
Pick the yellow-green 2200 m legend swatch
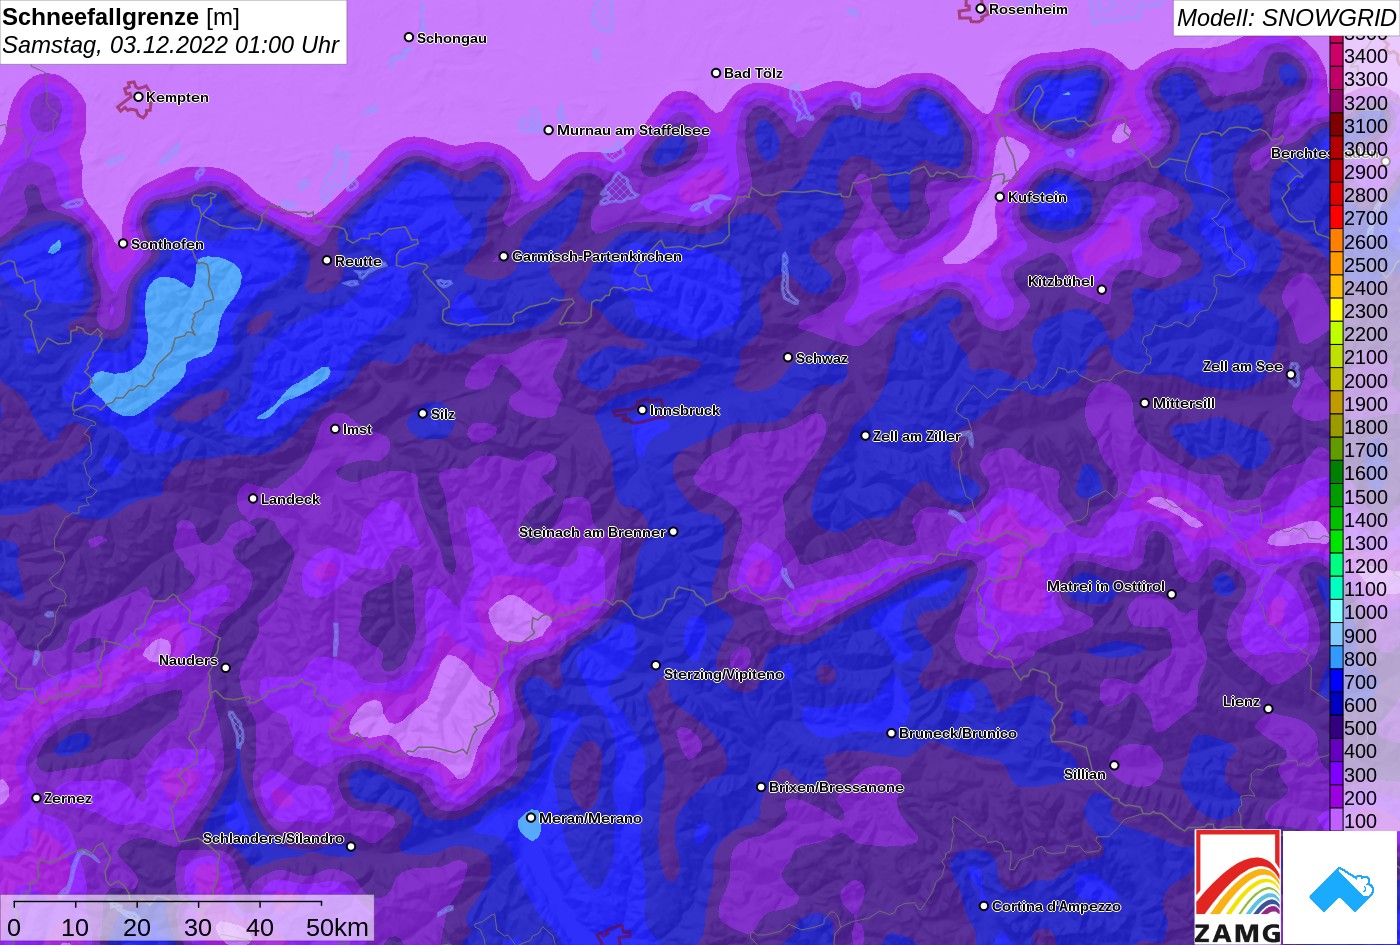pos(1336,334)
